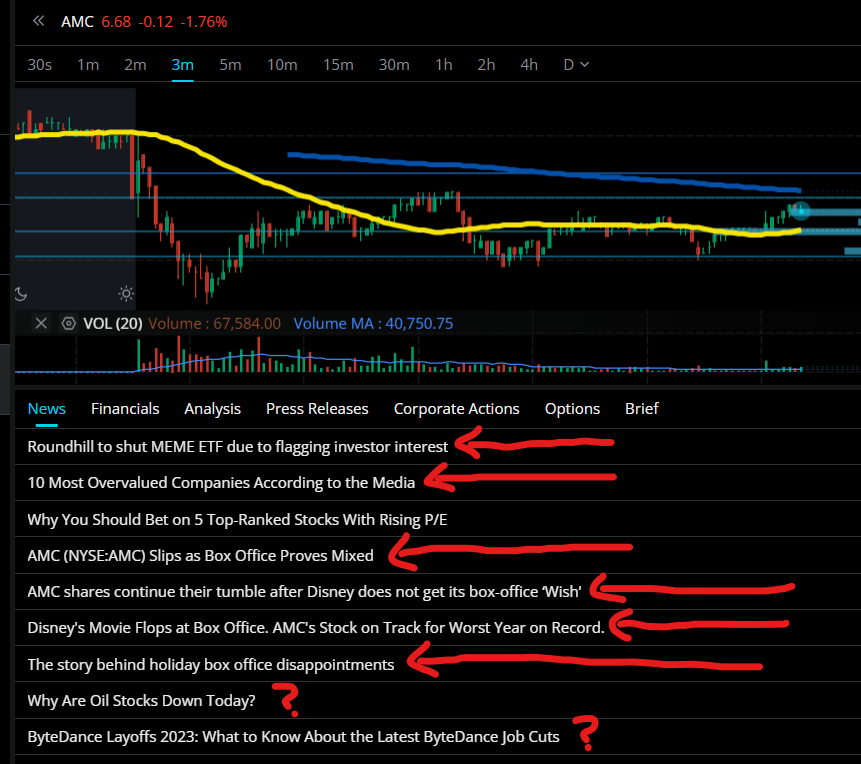The image size is (861, 764).
Task: Select the 4h chart interval
Action: point(529,65)
